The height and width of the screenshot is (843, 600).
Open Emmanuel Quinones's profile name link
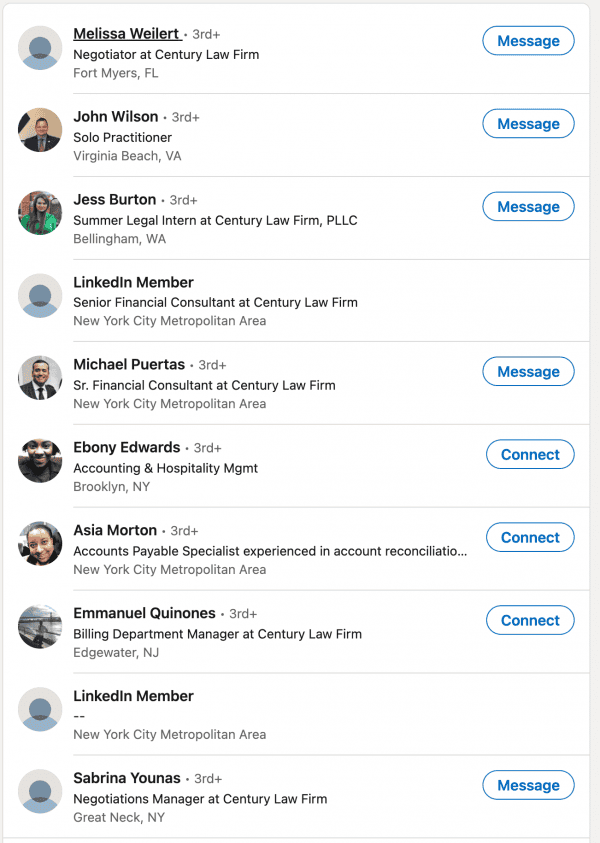pyautogui.click(x=144, y=613)
